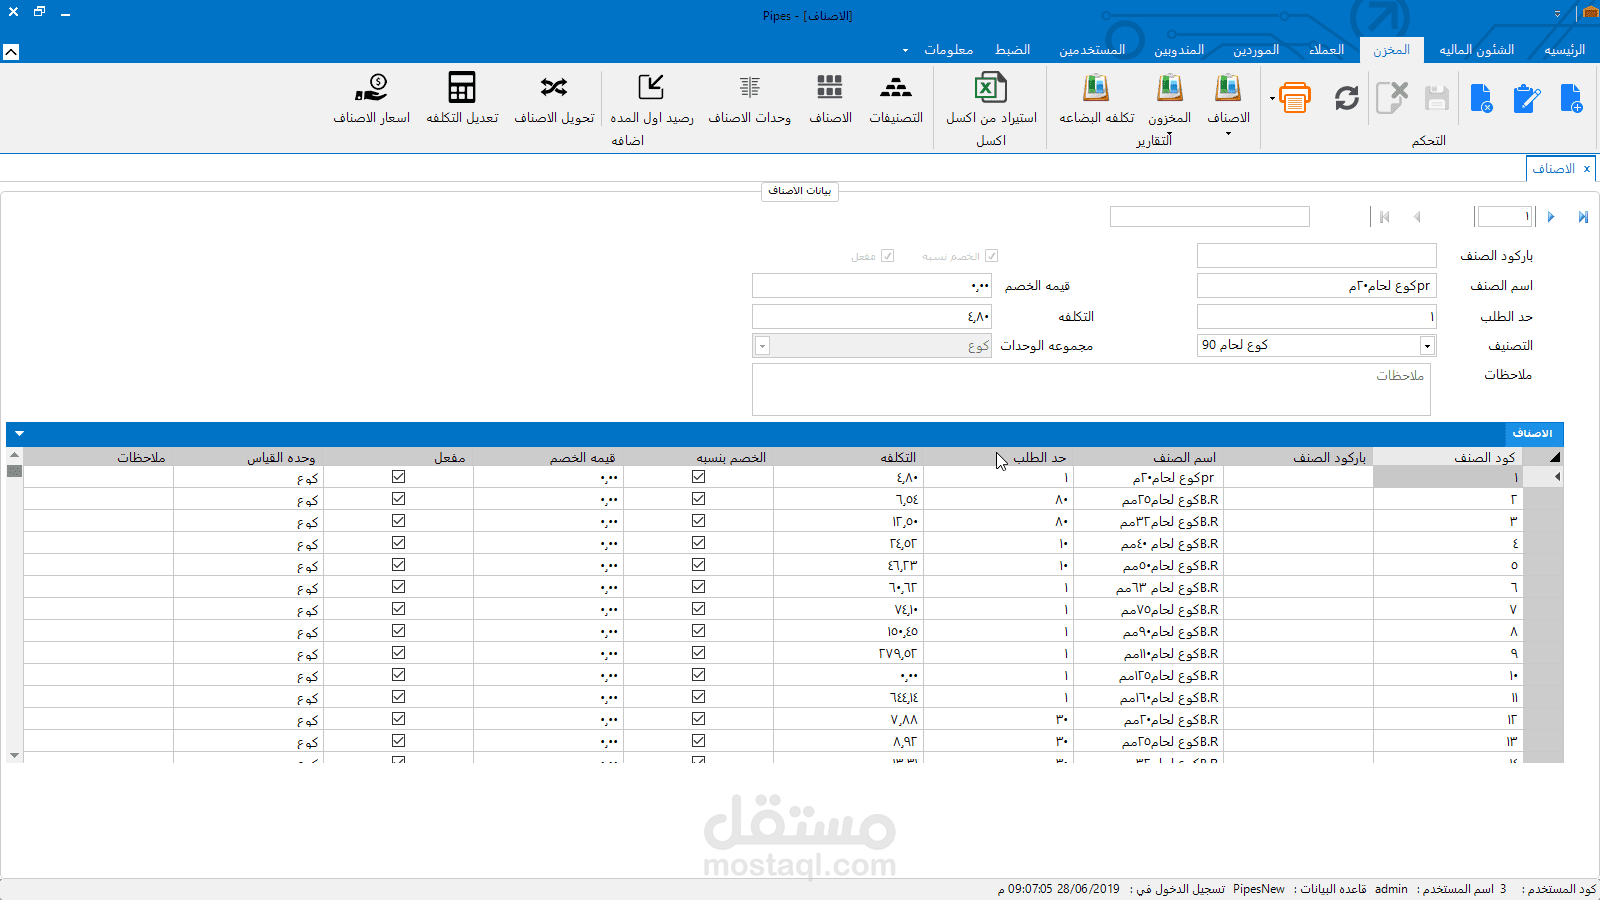The width and height of the screenshot is (1600, 900).
Task: Expand the الاصناف report dropdown arrow
Action: point(1228,133)
